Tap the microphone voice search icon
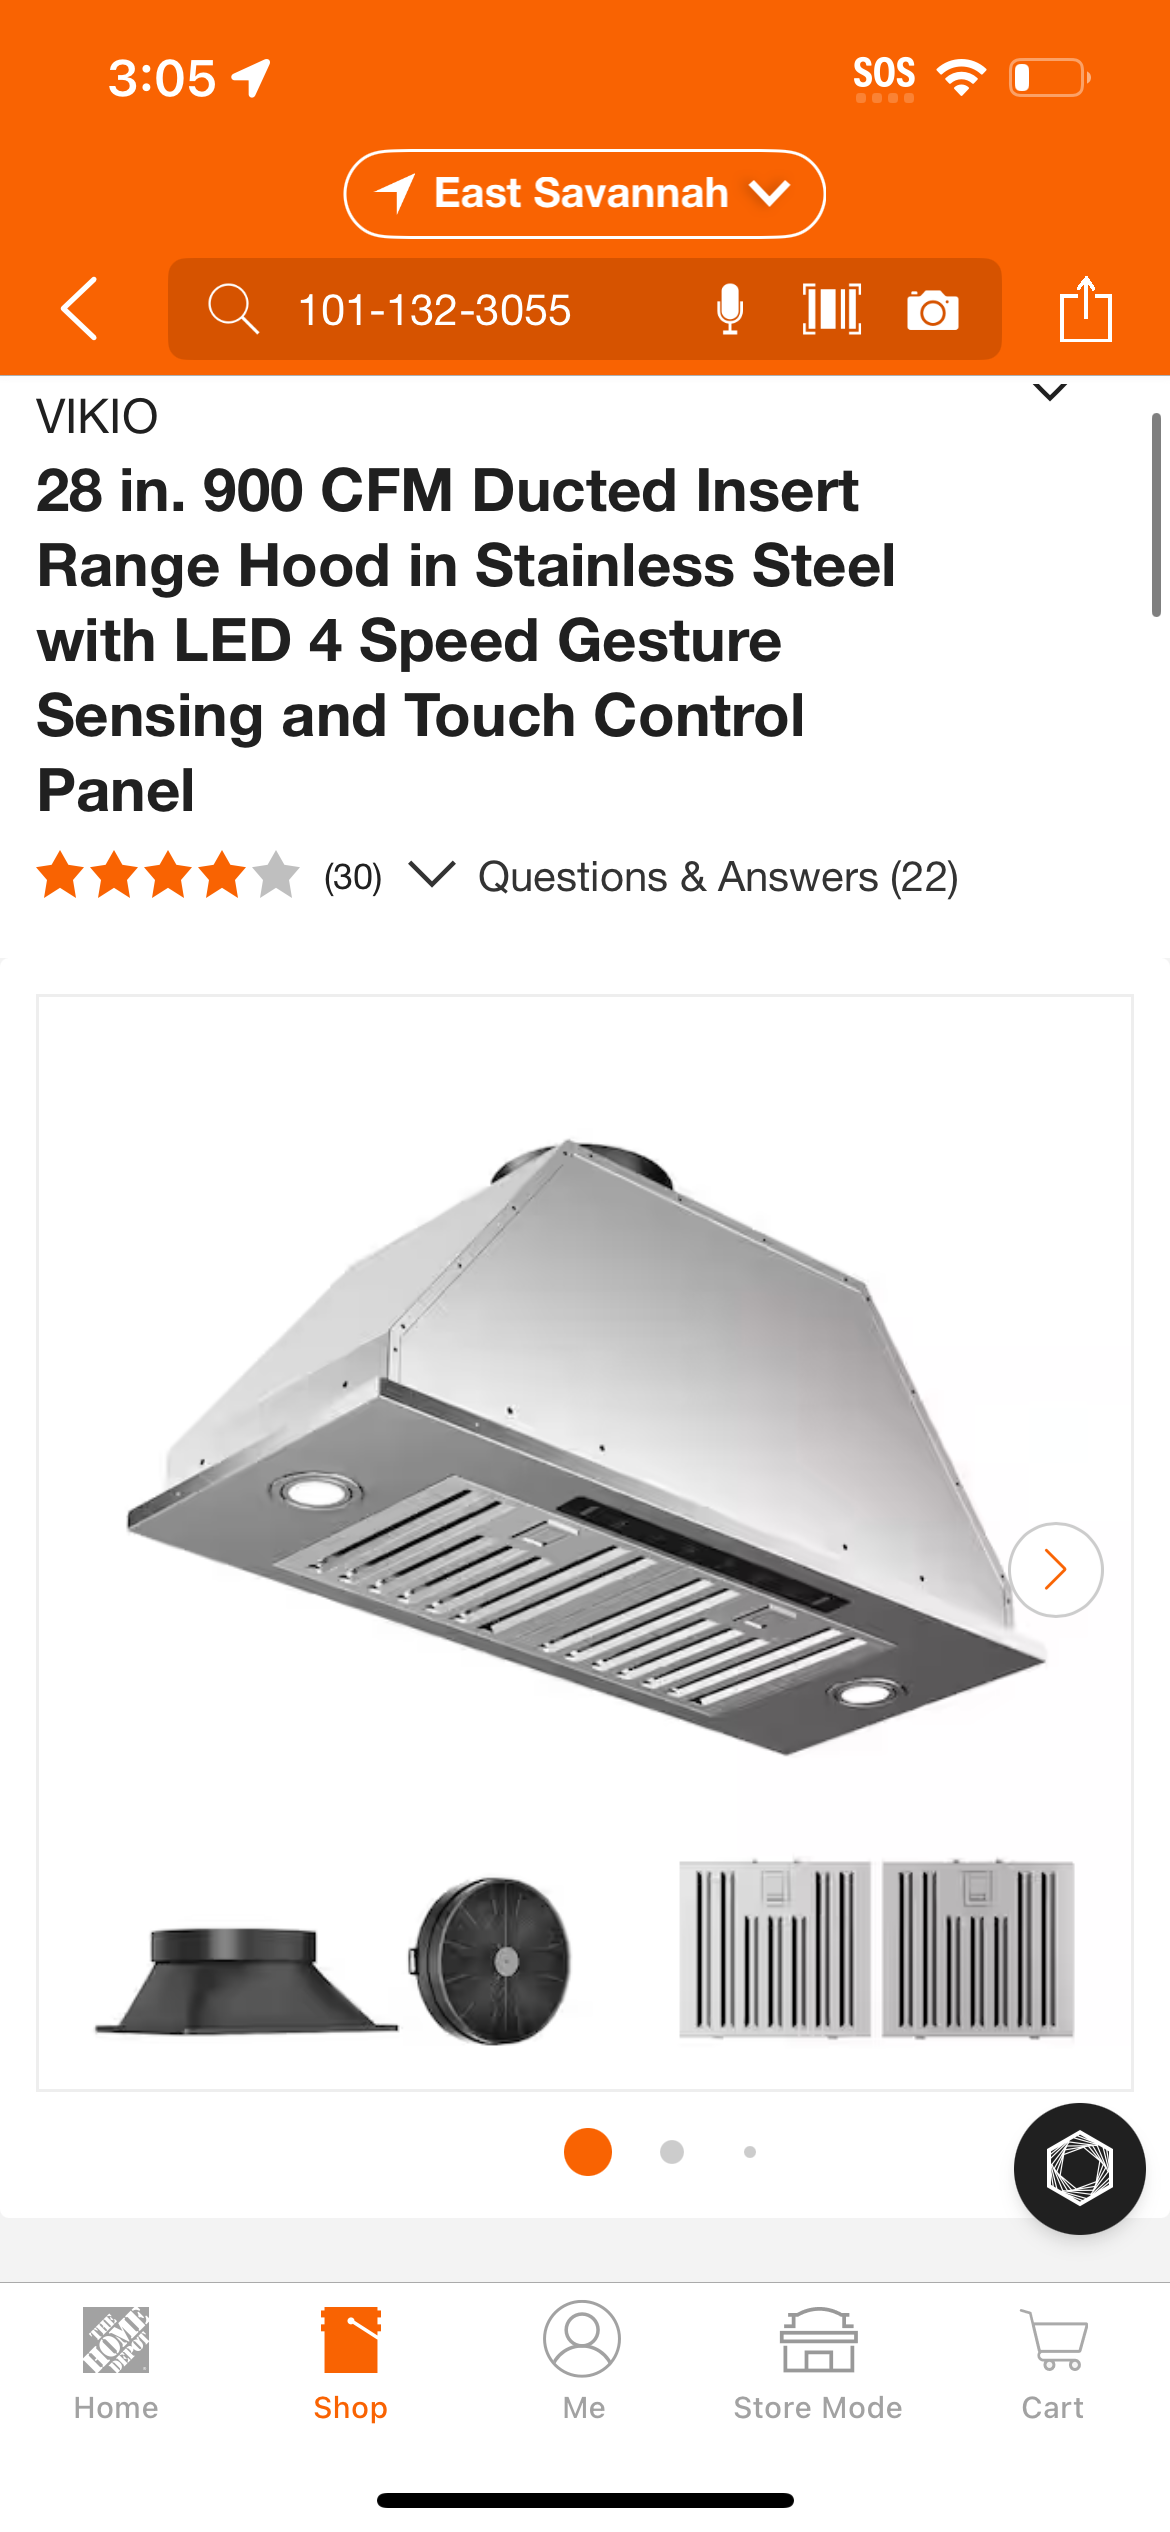This screenshot has width=1170, height=2532. point(730,309)
